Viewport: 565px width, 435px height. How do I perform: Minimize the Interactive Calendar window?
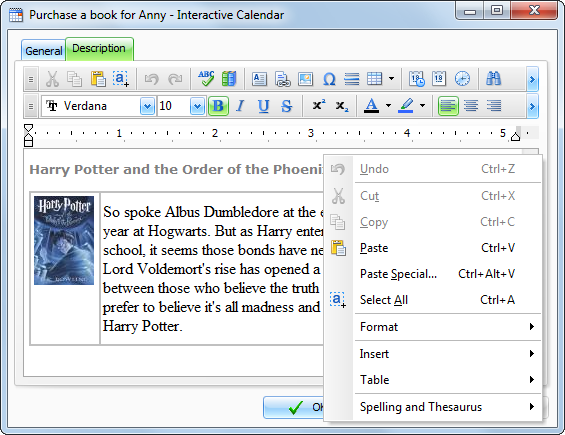[470, 11]
